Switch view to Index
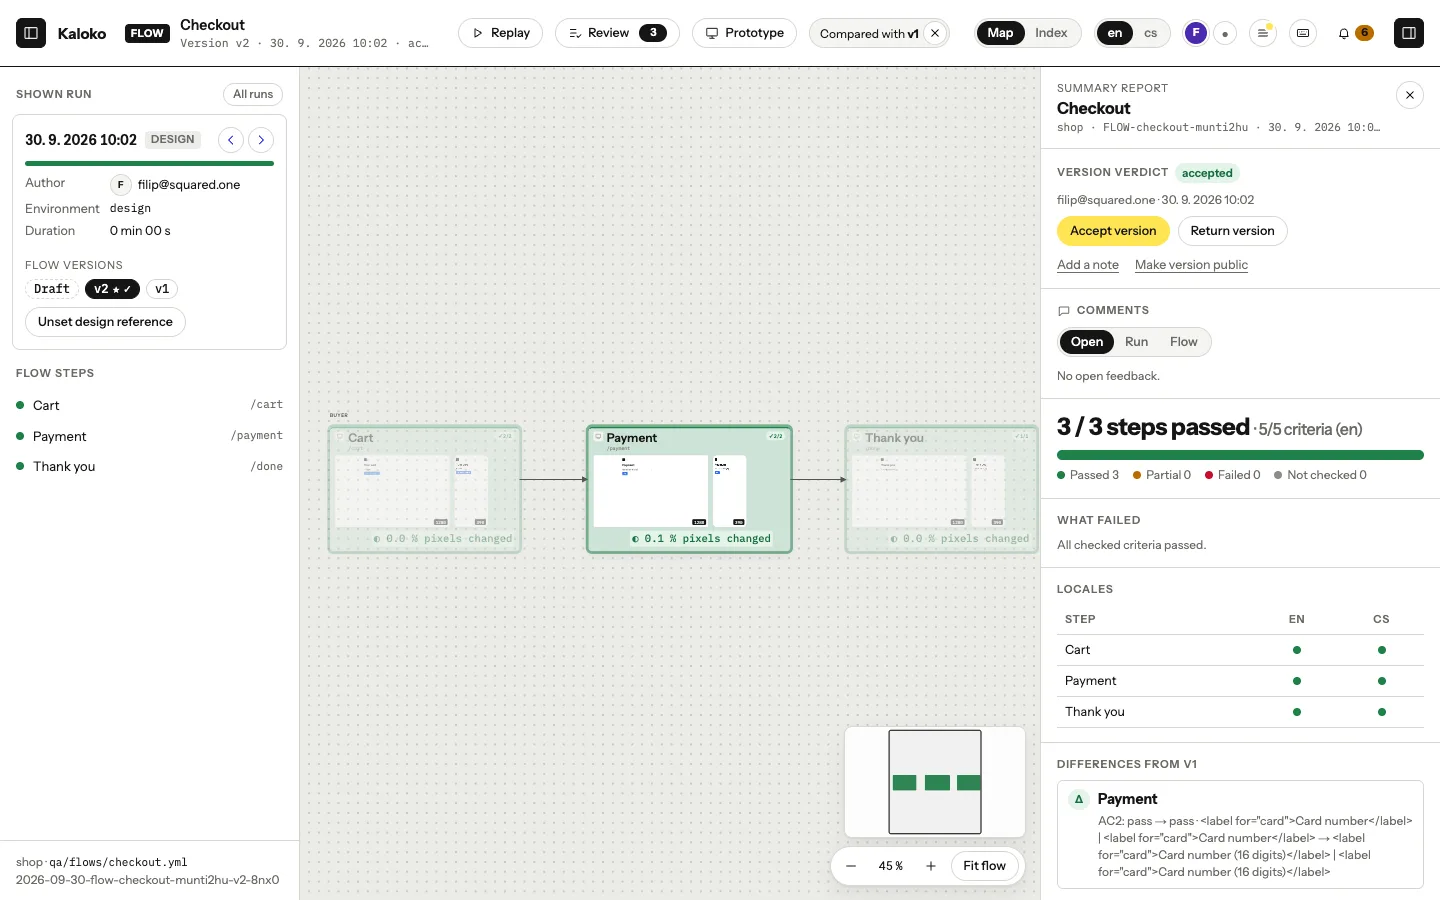The image size is (1440, 900). (x=1051, y=33)
